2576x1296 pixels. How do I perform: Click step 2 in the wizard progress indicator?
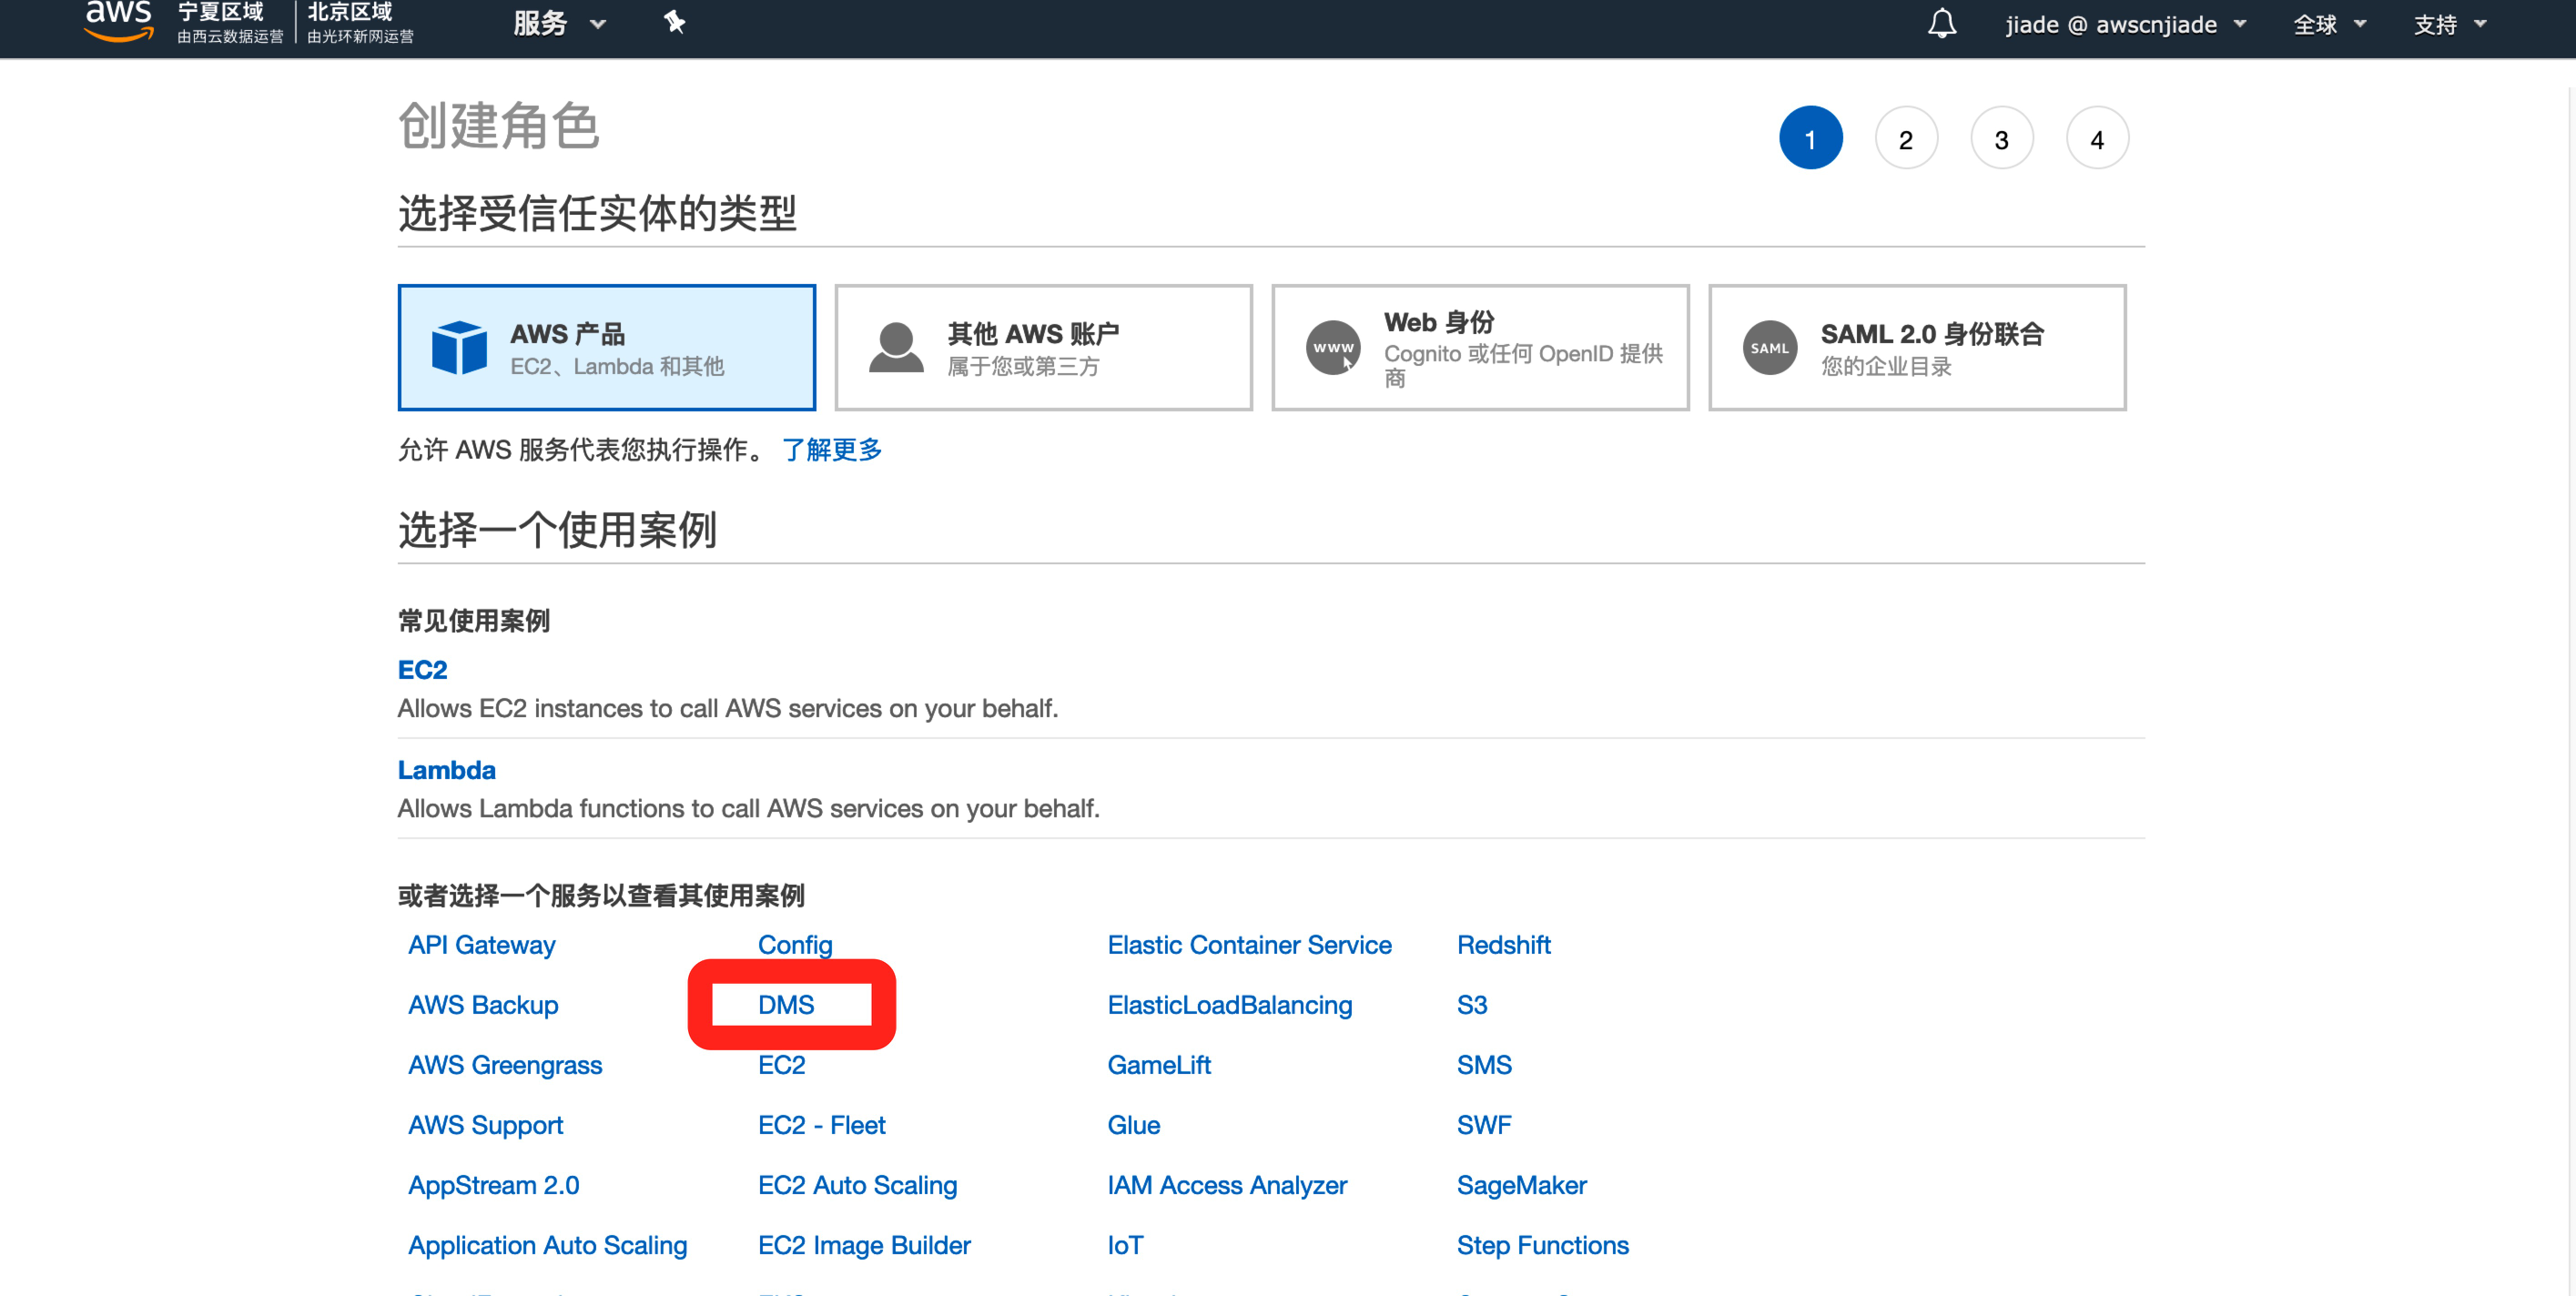tap(1906, 138)
